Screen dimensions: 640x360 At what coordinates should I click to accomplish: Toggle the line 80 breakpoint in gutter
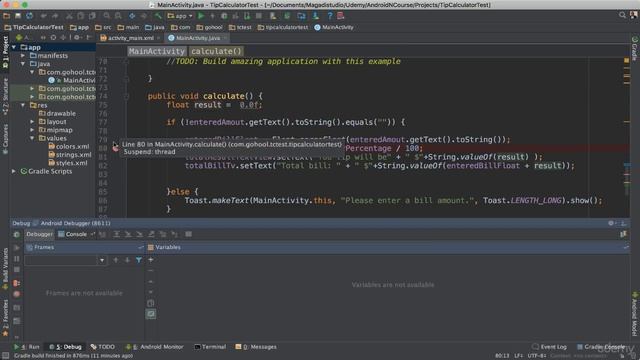(116, 148)
